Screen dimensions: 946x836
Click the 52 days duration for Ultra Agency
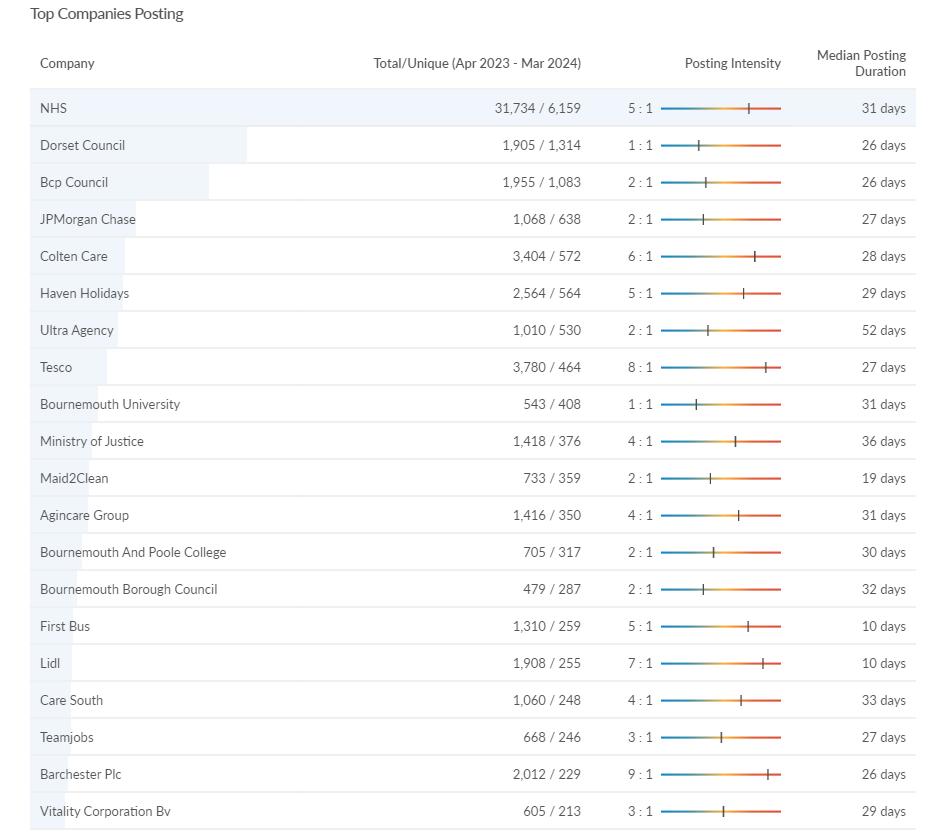(x=883, y=331)
